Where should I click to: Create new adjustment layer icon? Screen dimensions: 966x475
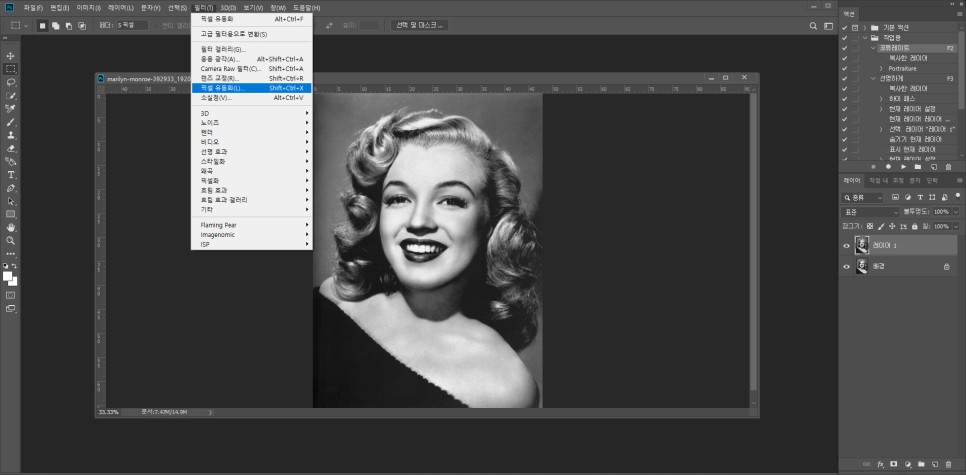907,463
